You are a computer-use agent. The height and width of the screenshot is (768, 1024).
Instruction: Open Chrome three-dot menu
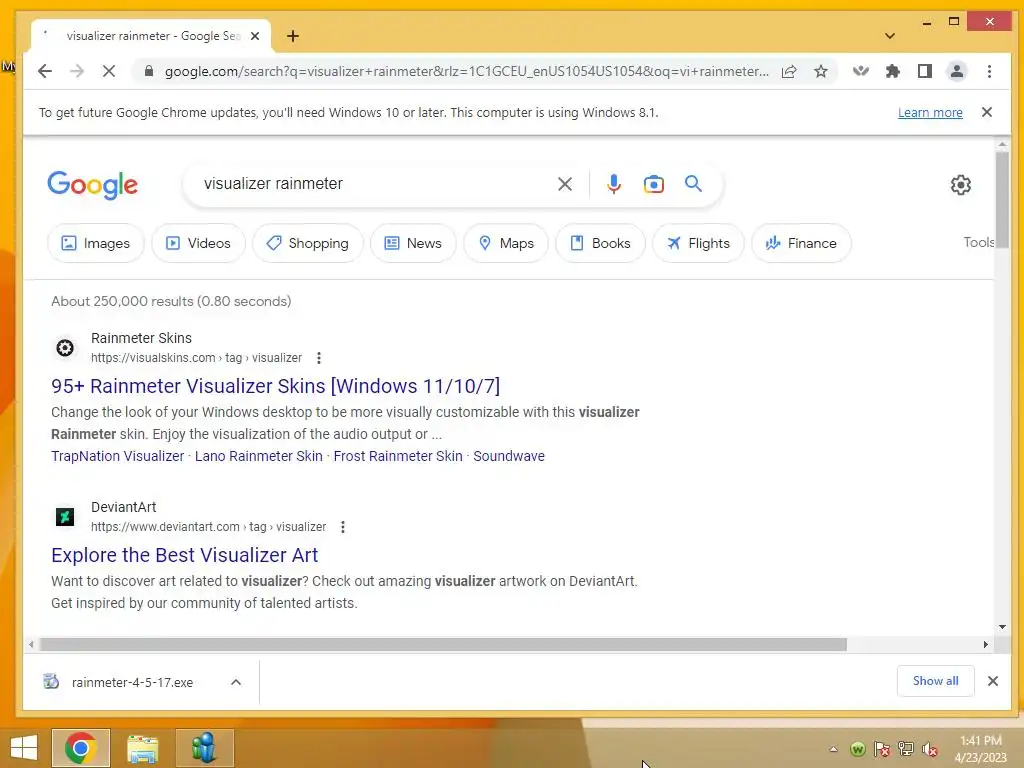pyautogui.click(x=989, y=71)
